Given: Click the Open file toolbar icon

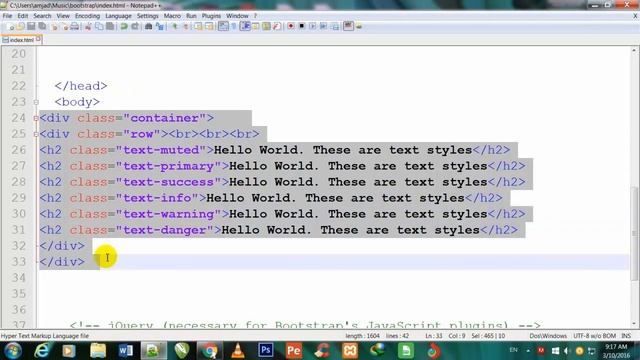Looking at the screenshot, I should pos(20,27).
